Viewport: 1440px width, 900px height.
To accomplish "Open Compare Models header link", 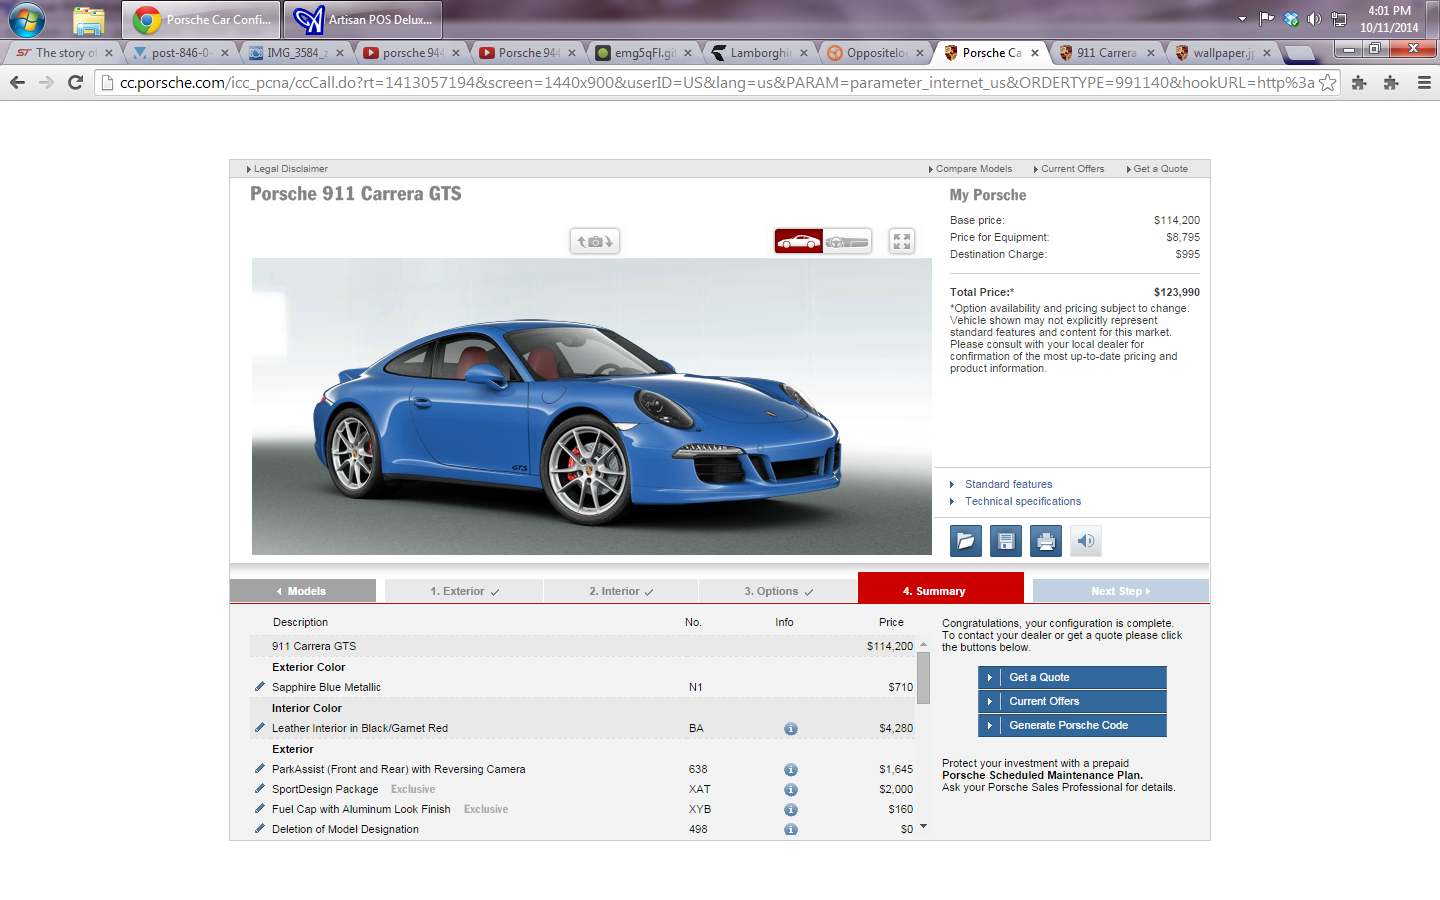I will (973, 169).
